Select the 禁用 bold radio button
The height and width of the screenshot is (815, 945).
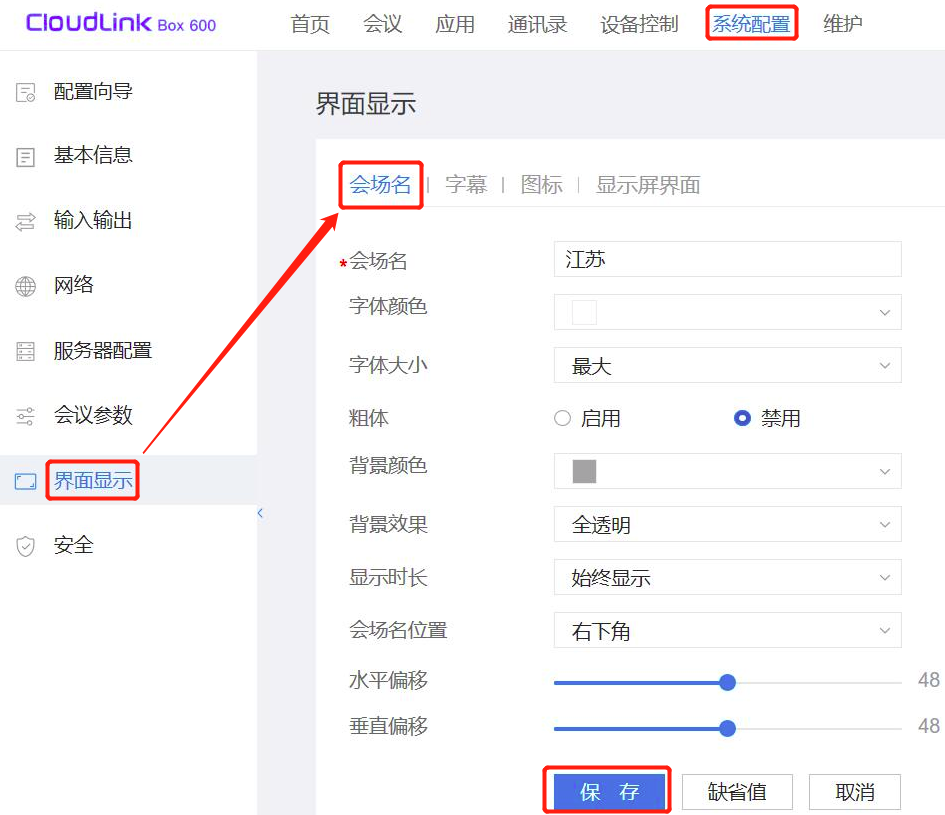click(x=742, y=418)
